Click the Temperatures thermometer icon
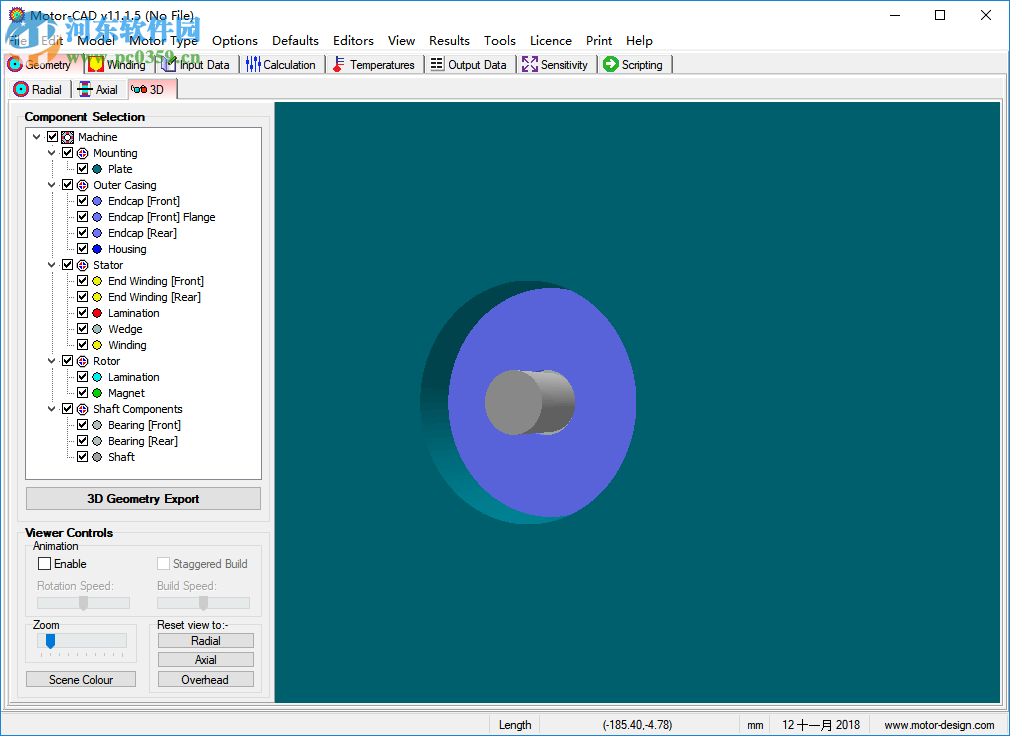The image size is (1010, 736). (x=340, y=65)
